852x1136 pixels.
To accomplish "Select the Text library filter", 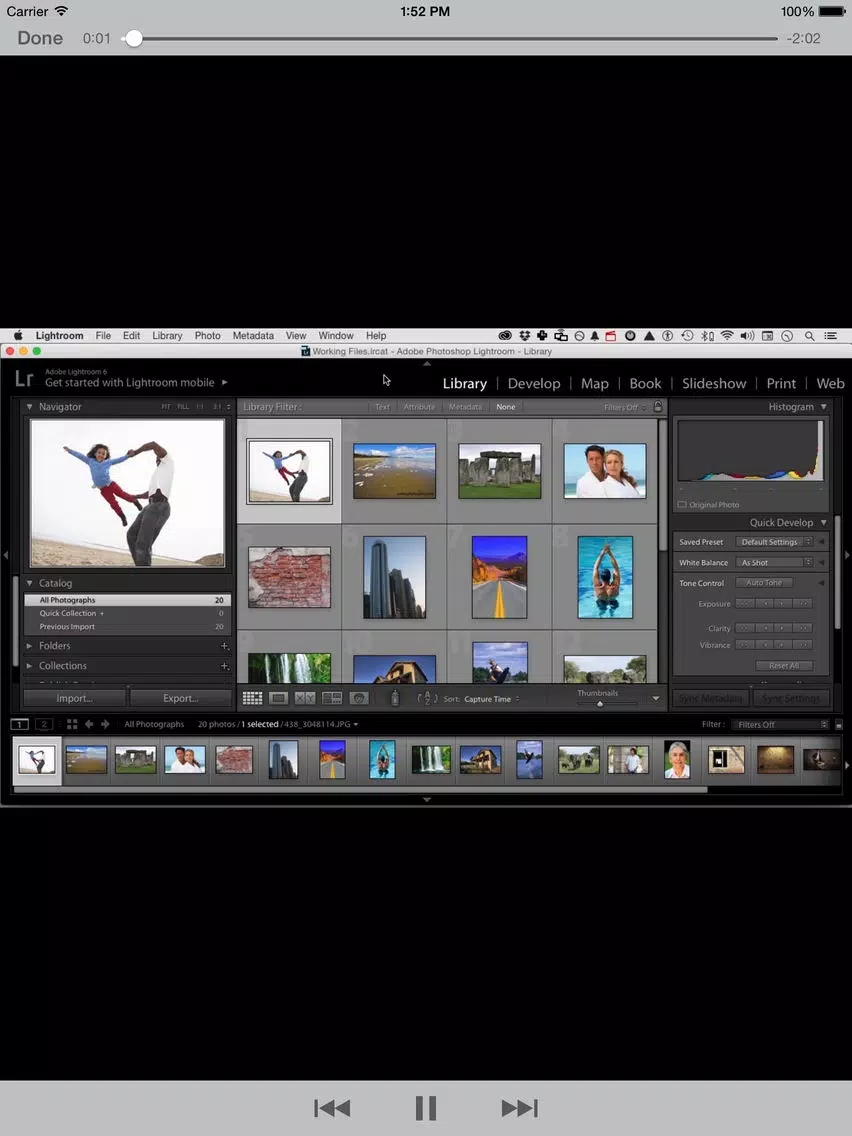I will [383, 407].
